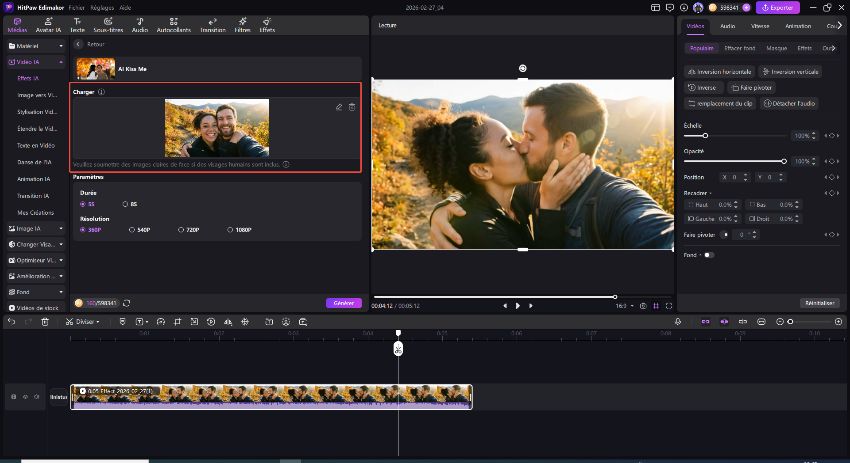
Task: Click the rotate handle above the preview image
Action: [x=523, y=68]
